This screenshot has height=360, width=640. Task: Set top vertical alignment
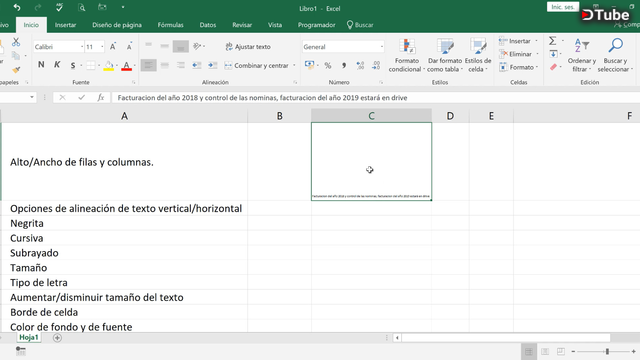click(149, 46)
